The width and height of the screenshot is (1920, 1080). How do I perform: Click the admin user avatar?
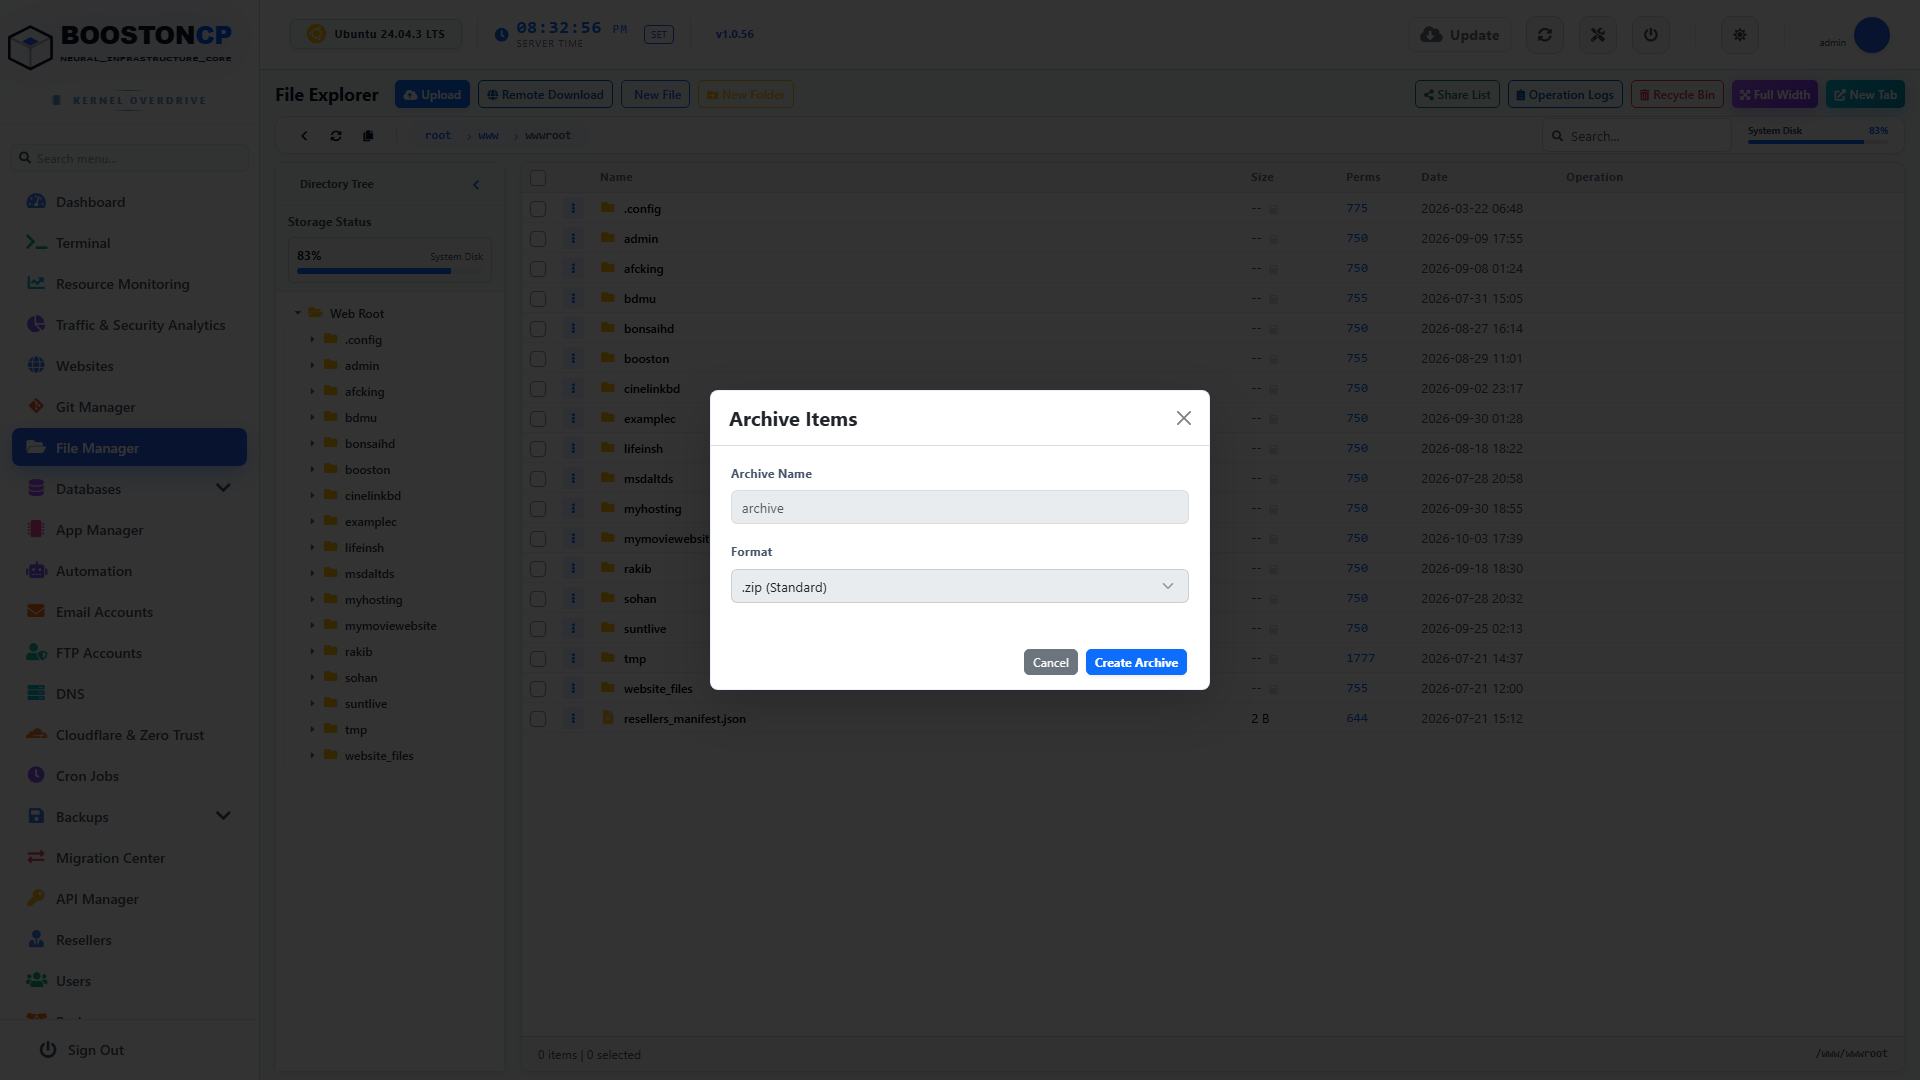tap(1871, 35)
